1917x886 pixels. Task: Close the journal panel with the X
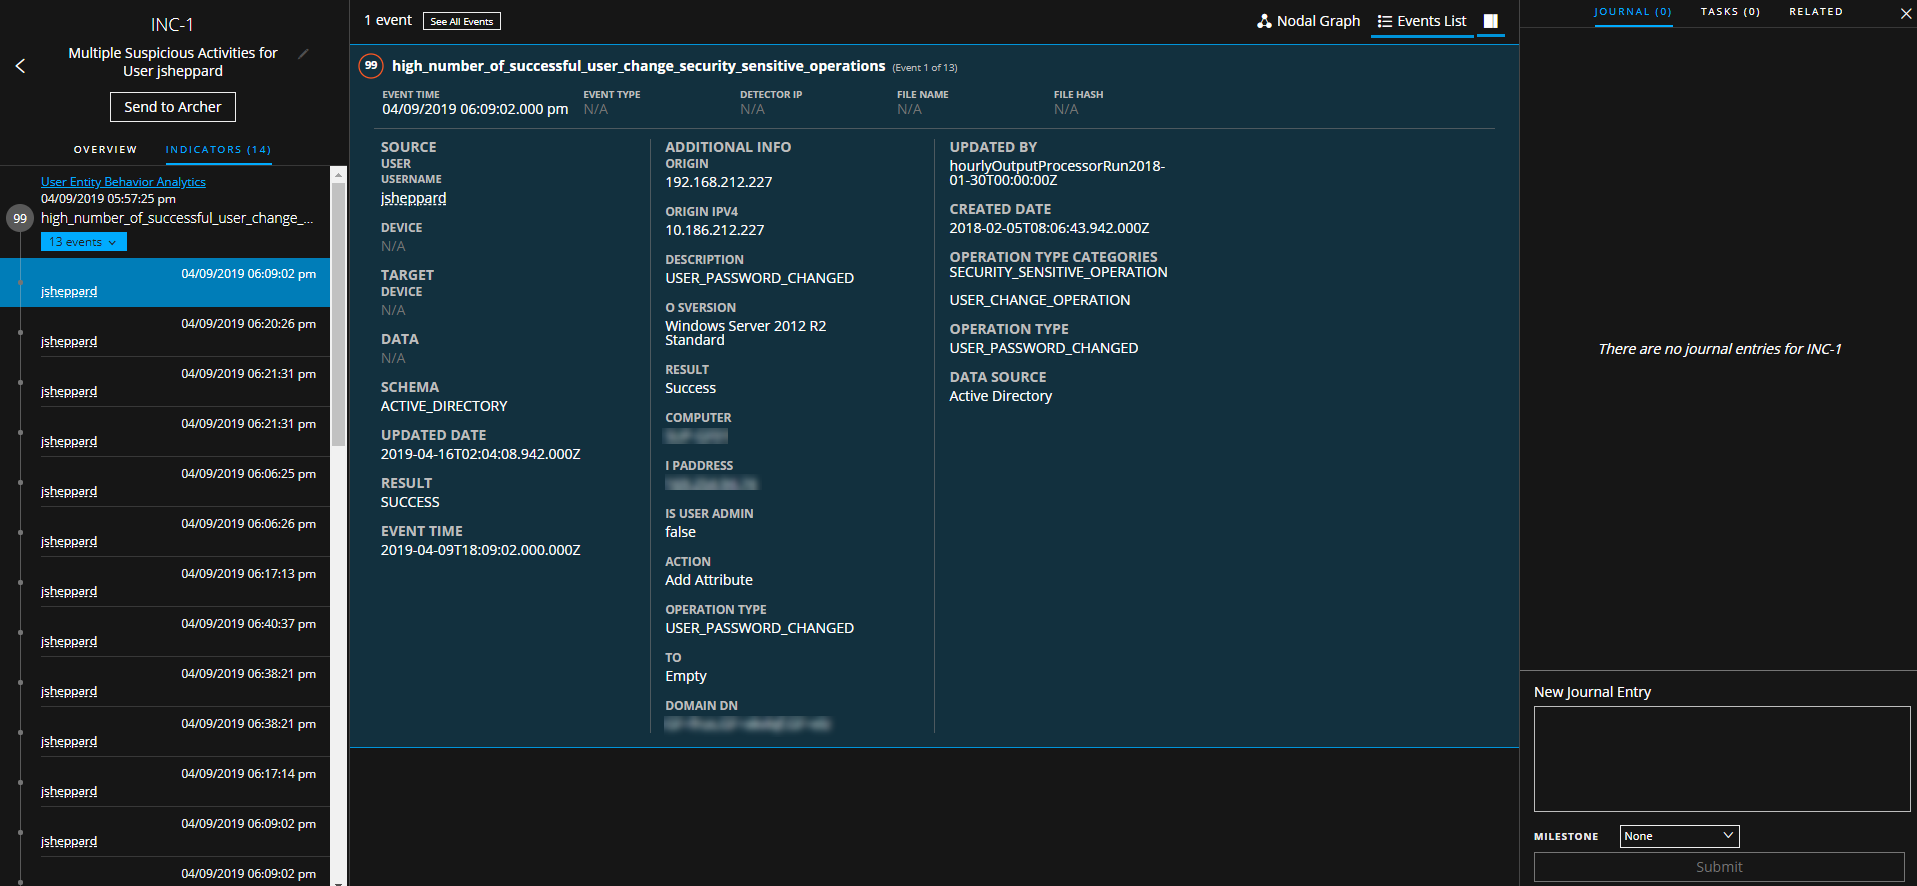(x=1905, y=13)
